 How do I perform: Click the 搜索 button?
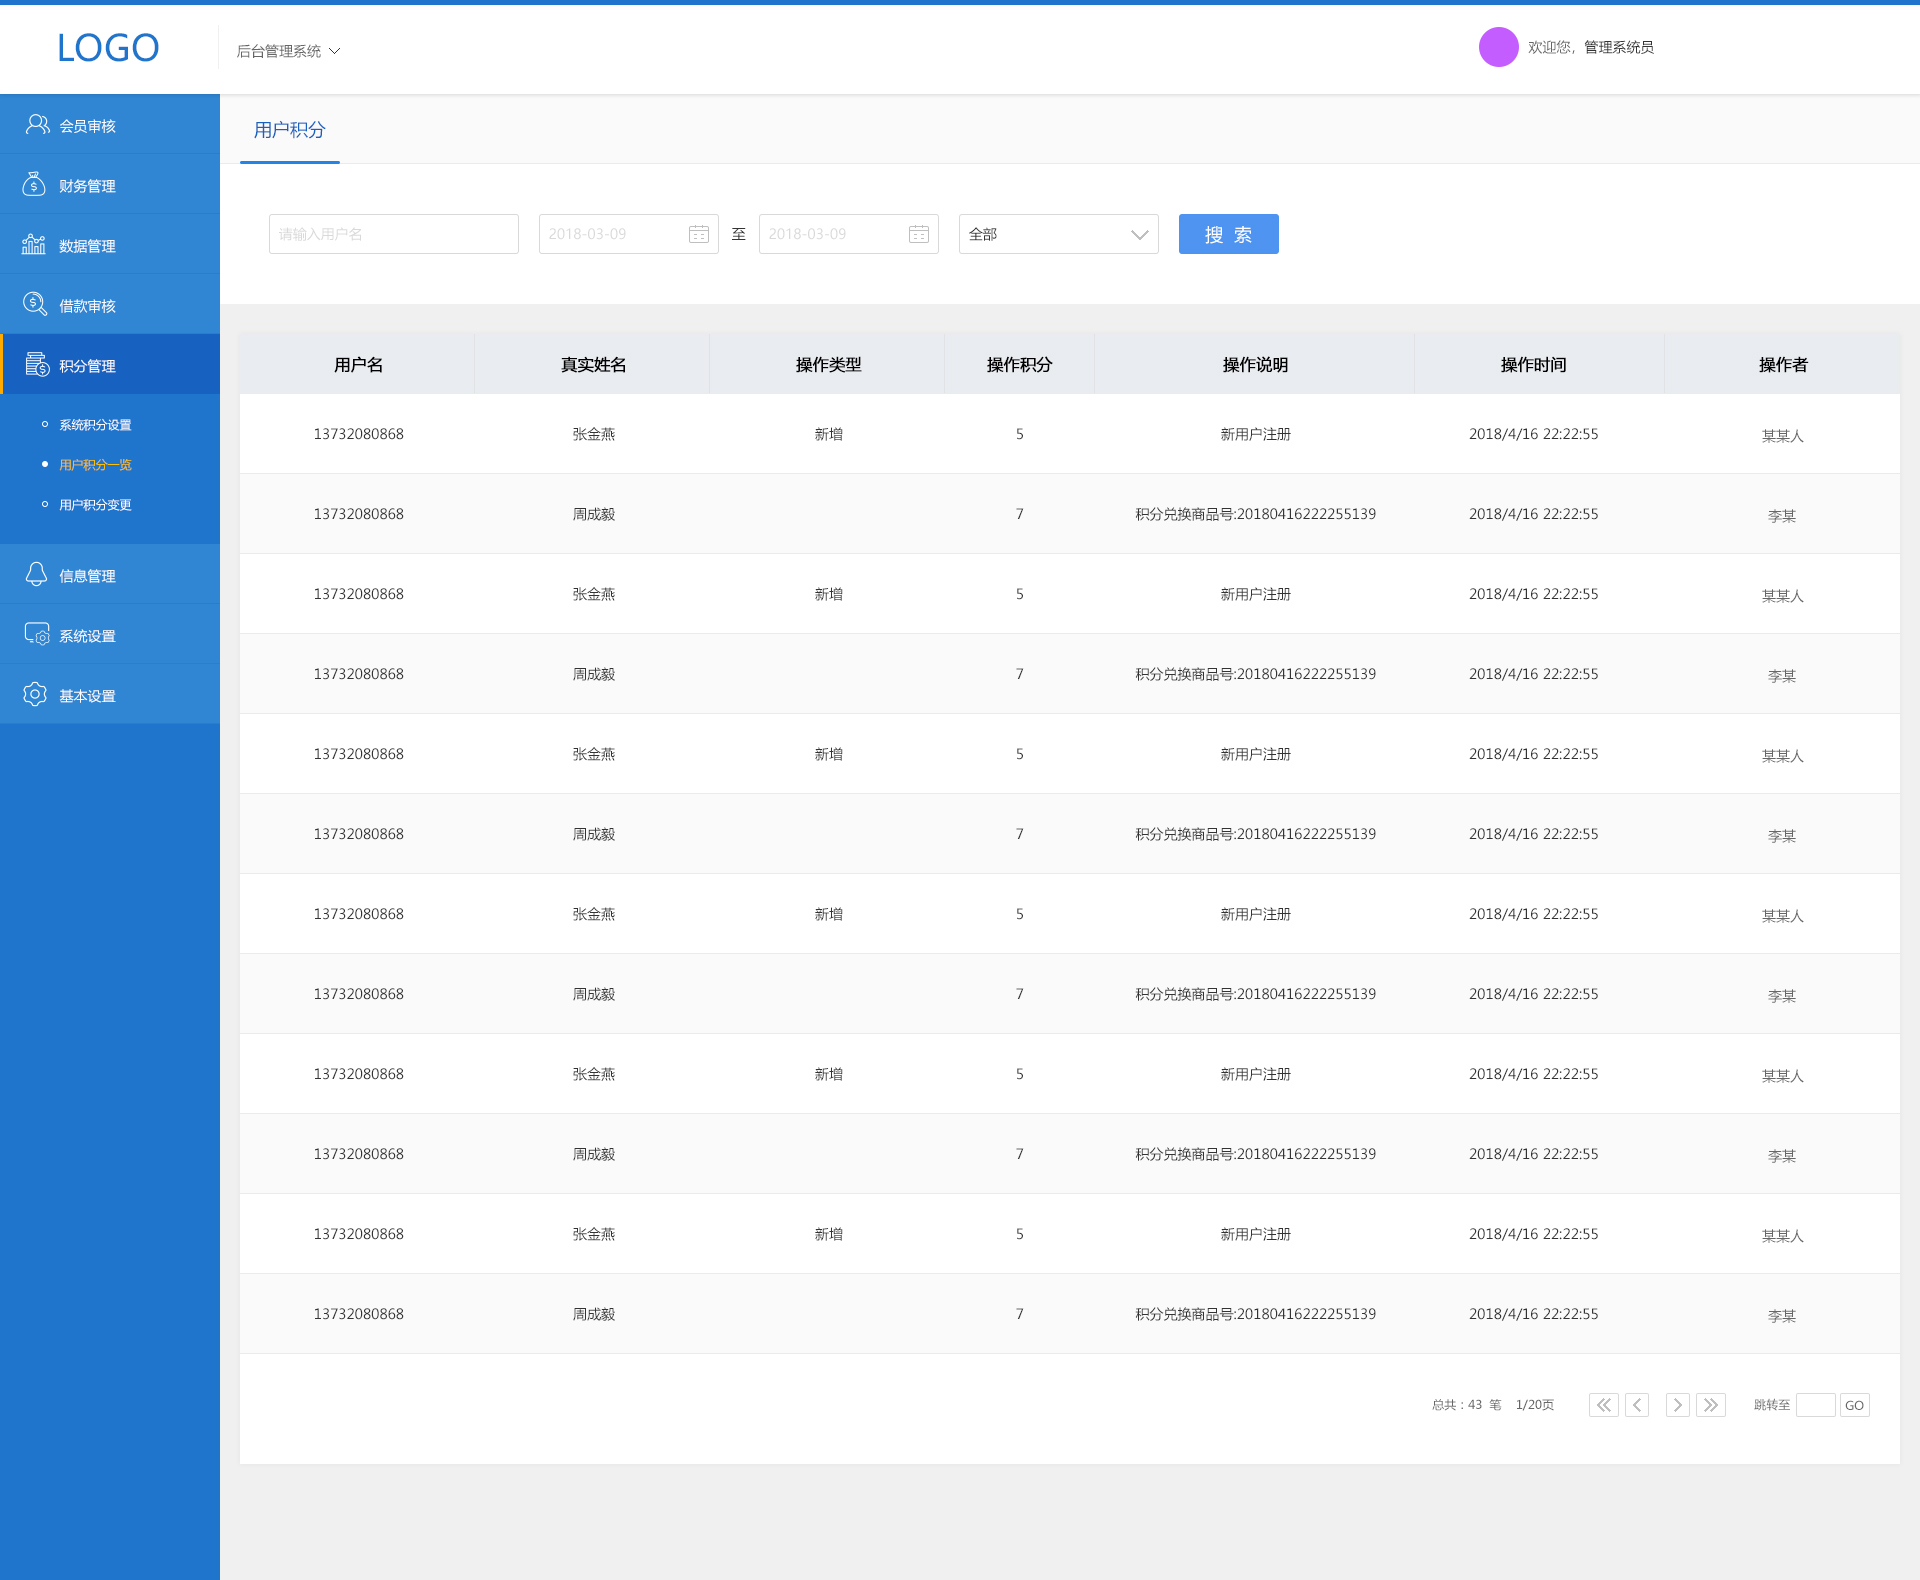pos(1228,234)
